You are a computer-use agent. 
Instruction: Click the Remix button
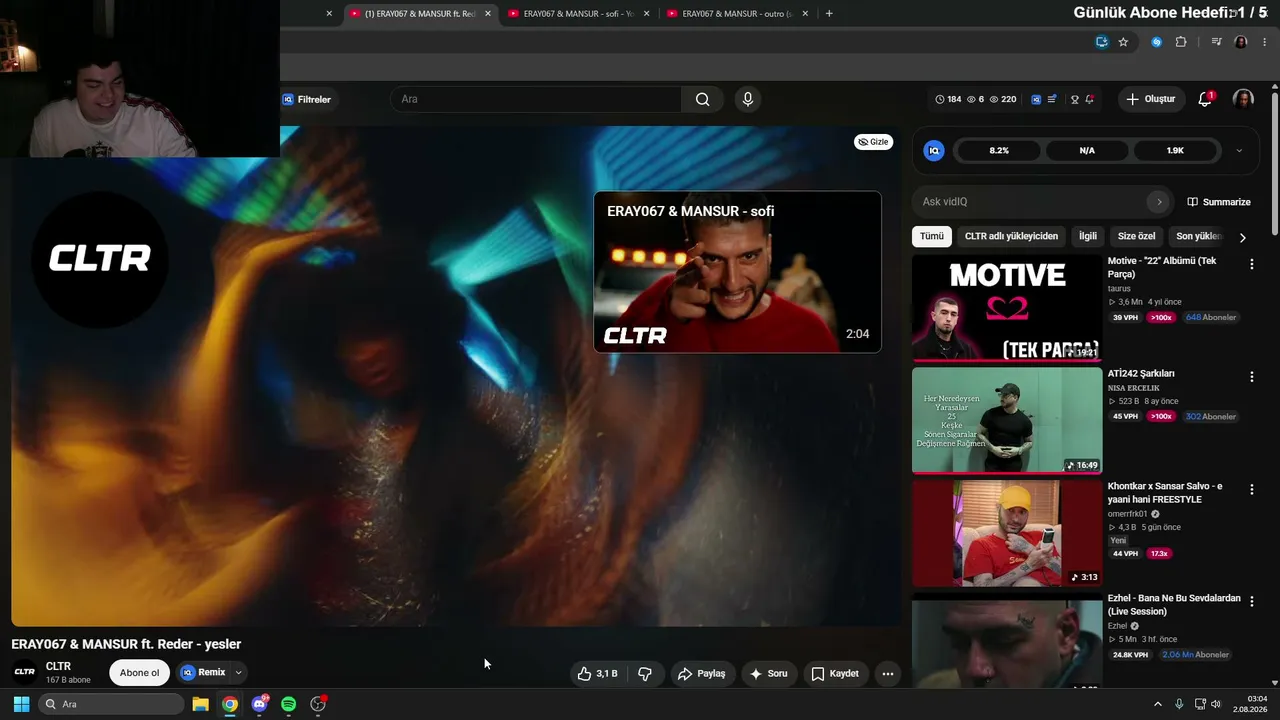click(203, 673)
